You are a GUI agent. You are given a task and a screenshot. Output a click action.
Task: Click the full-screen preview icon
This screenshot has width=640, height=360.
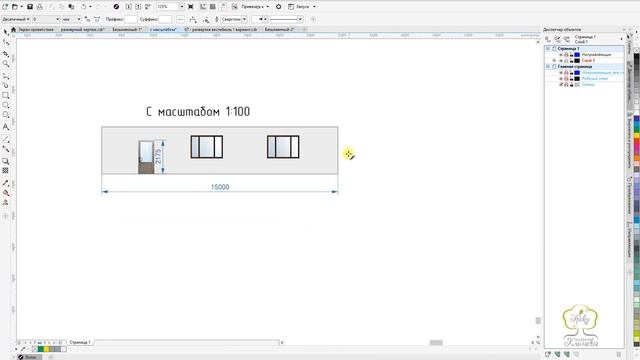click(191, 7)
